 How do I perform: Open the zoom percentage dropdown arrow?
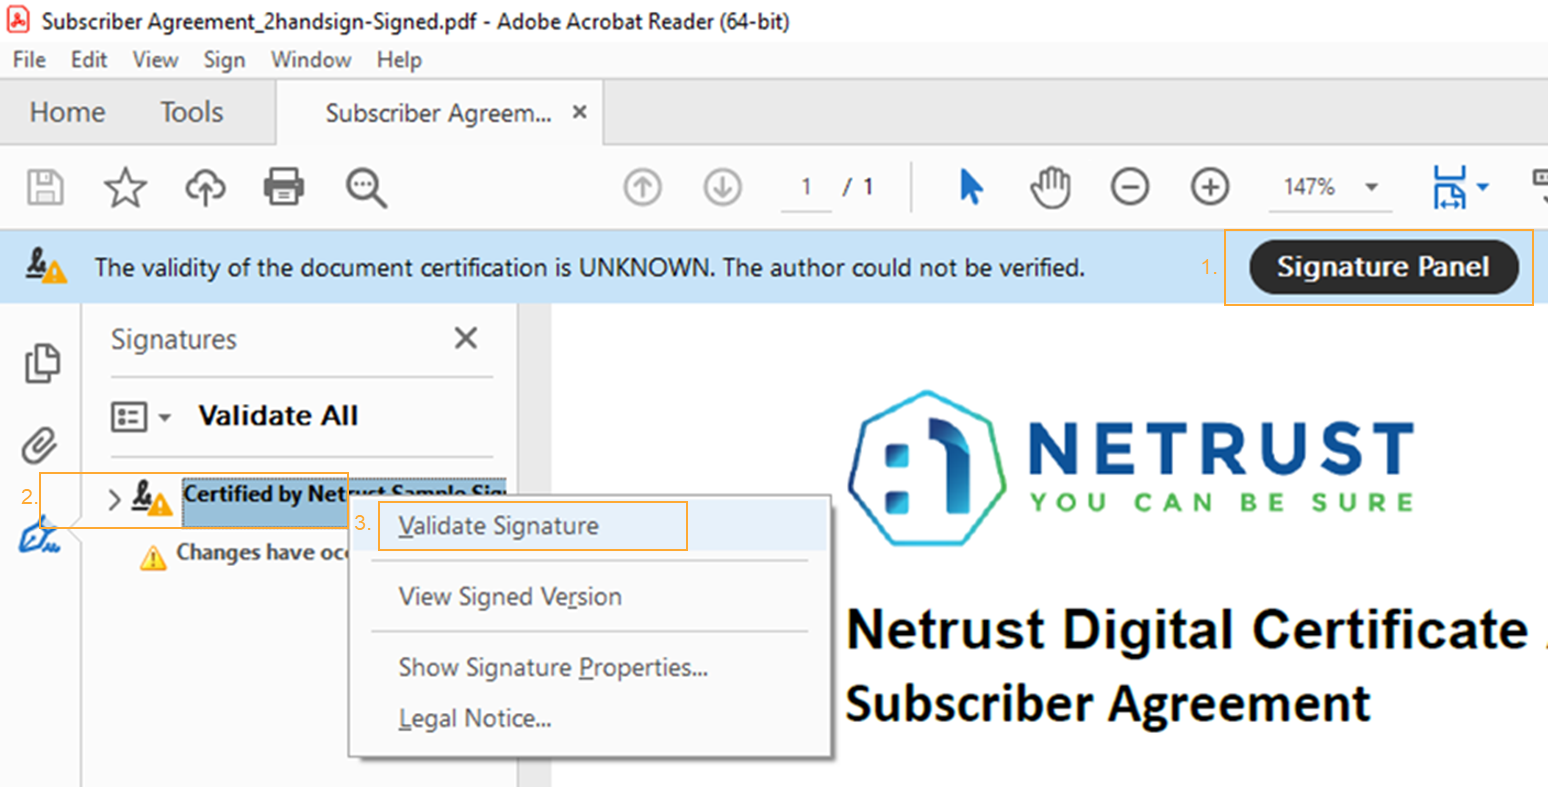coord(1372,187)
